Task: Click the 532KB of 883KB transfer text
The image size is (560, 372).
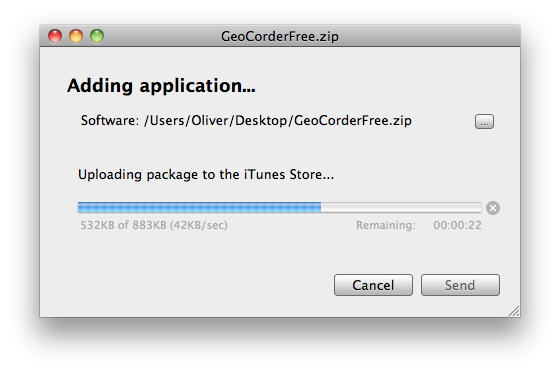Action: pos(123,225)
